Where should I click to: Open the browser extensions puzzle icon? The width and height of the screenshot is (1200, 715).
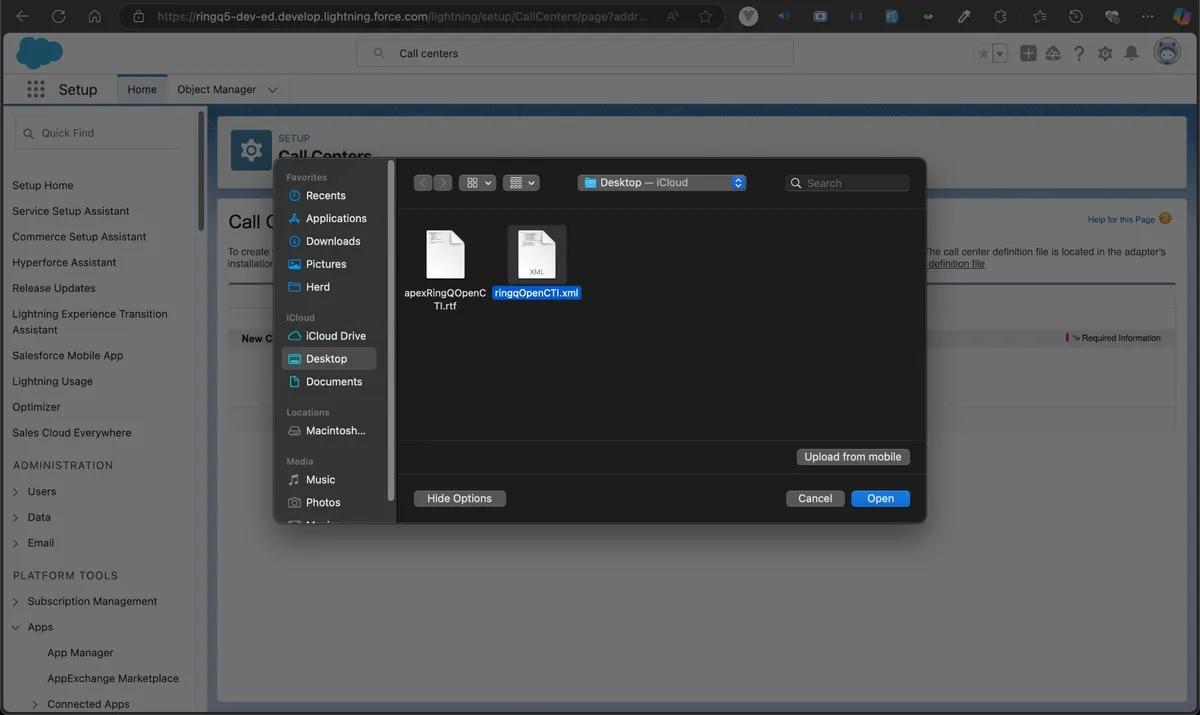(x=1000, y=16)
